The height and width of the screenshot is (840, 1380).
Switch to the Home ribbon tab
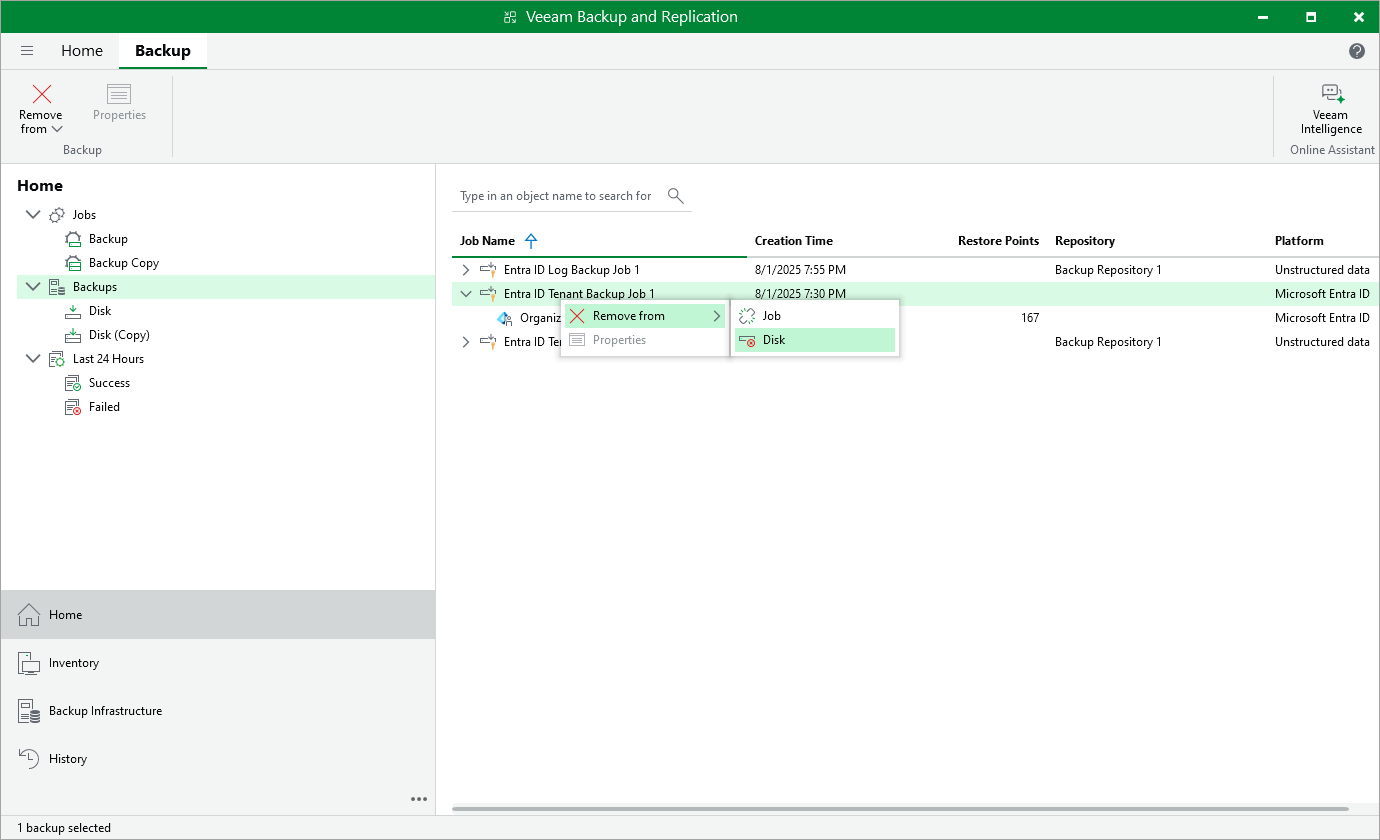click(x=82, y=50)
